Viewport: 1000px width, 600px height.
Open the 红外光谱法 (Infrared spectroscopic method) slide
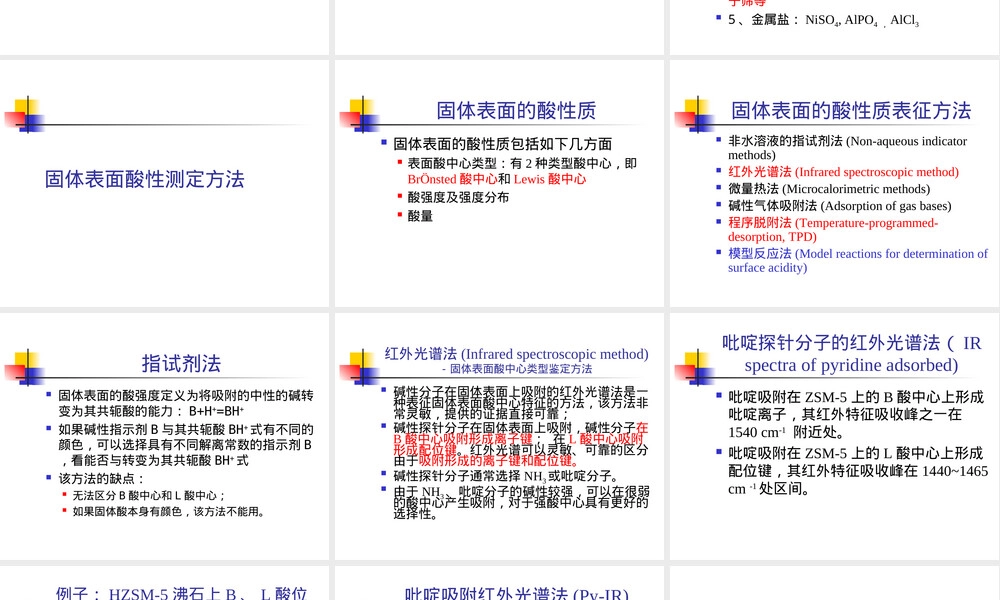(x=499, y=436)
